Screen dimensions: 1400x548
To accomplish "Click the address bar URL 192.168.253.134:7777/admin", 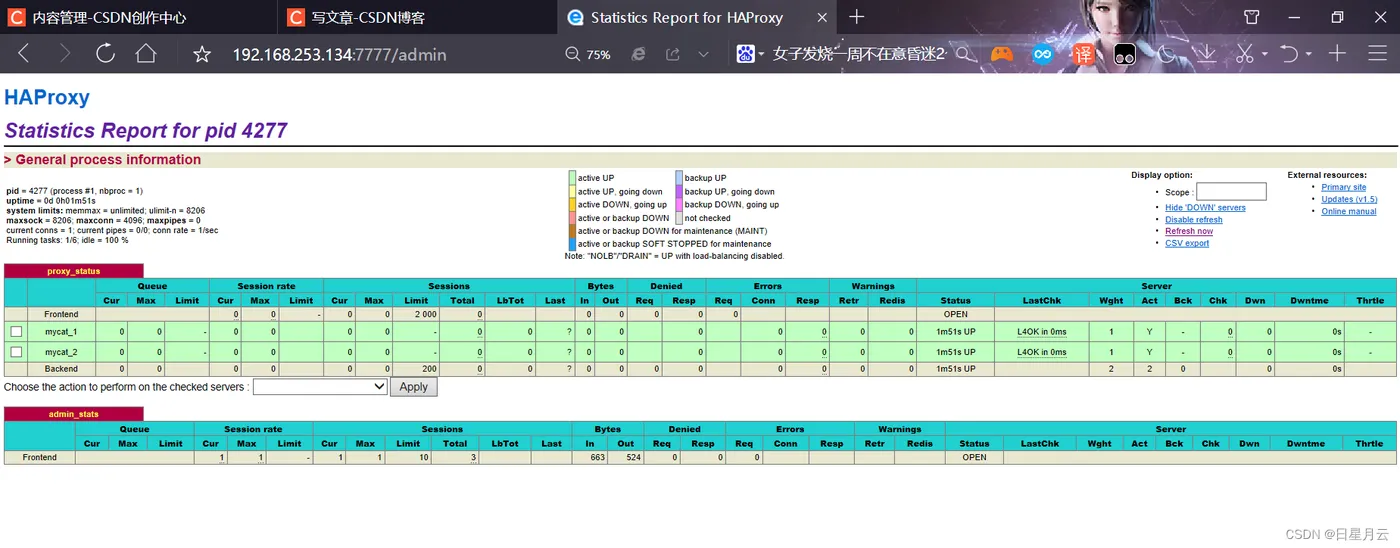I will click(x=339, y=55).
